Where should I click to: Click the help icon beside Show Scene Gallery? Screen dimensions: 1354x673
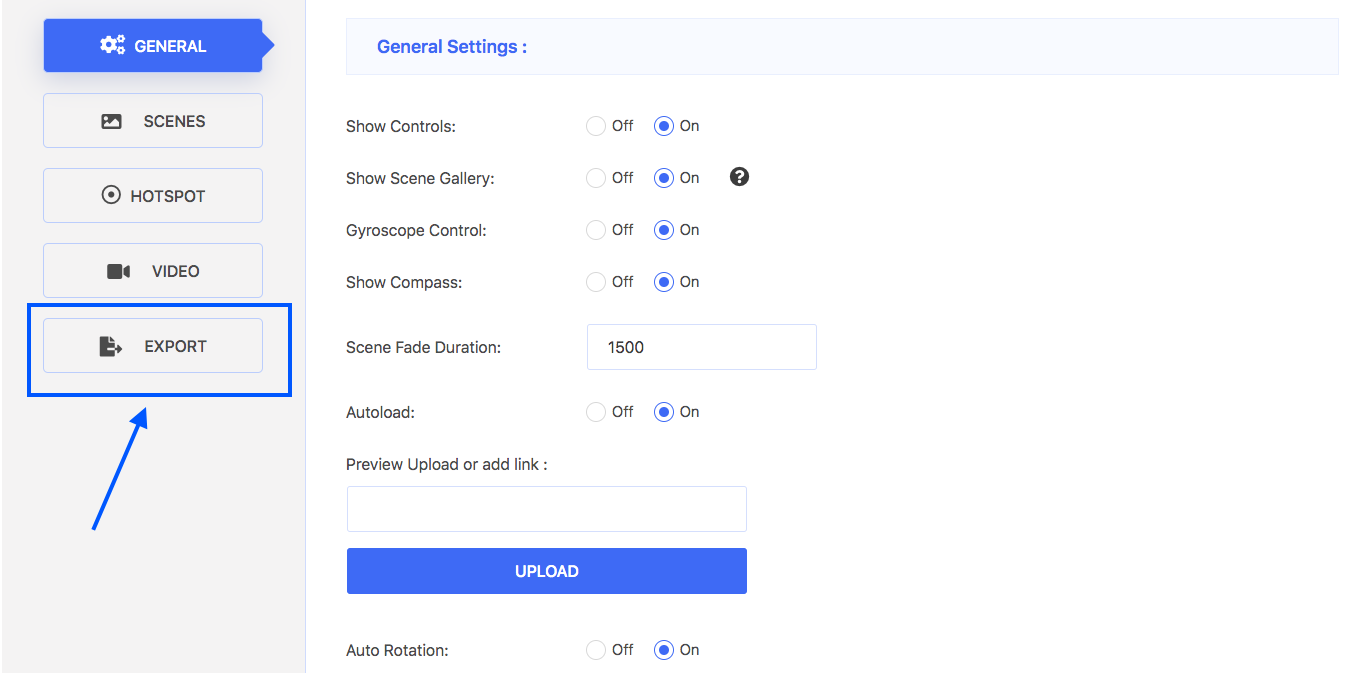(x=739, y=177)
